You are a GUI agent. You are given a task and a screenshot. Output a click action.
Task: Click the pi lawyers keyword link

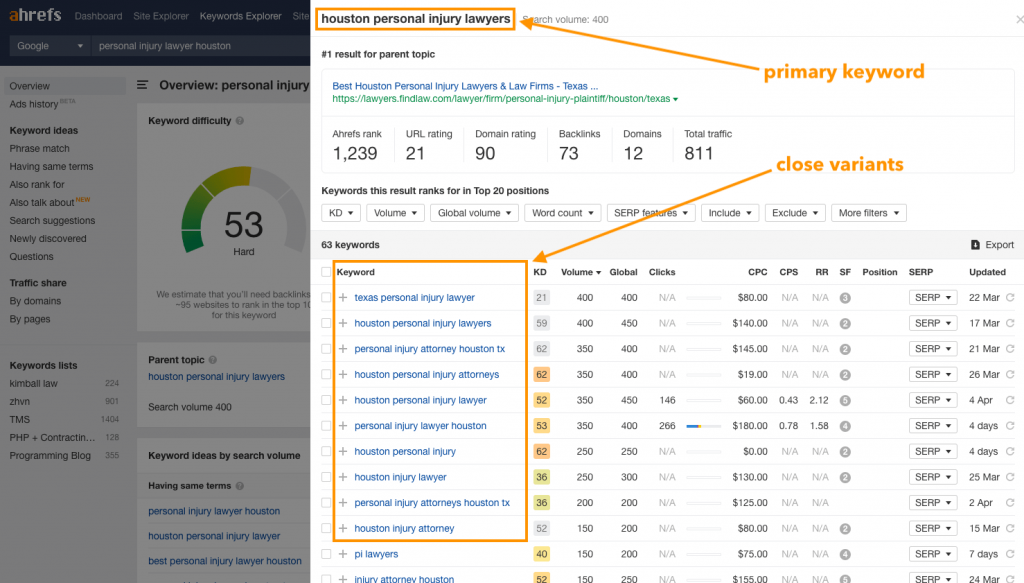coord(376,554)
